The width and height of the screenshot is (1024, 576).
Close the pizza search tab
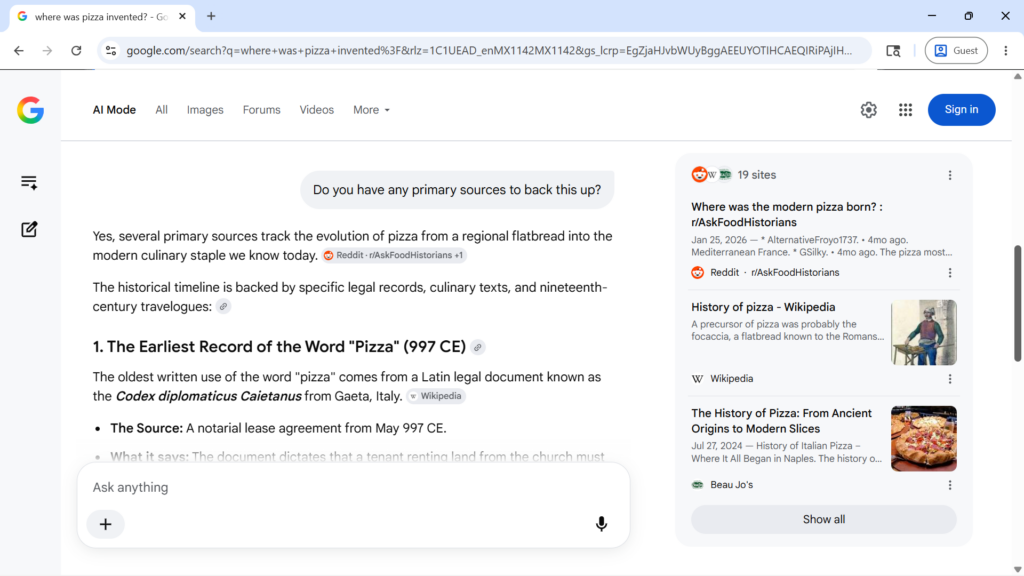(182, 16)
